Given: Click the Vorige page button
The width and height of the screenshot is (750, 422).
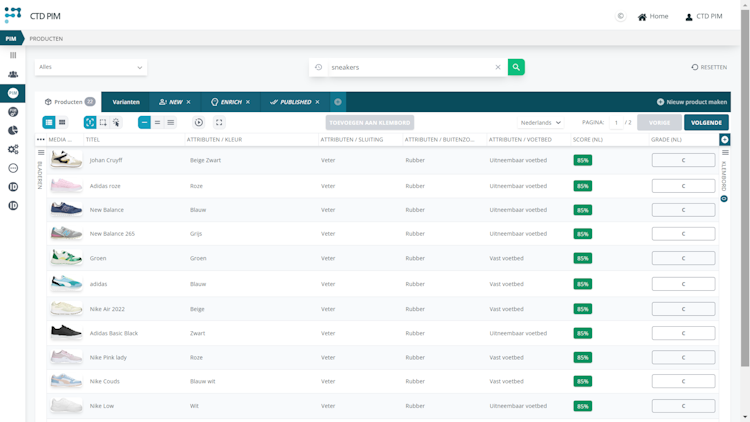Looking at the screenshot, I should (659, 122).
